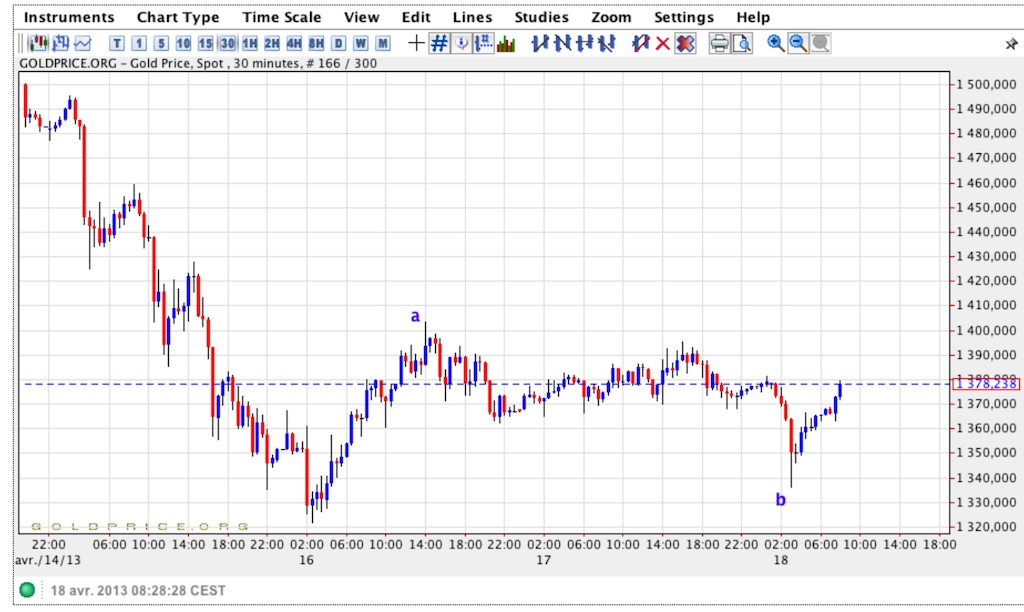Viewport: 1024px width, 612px height.
Task: Select the candlestick chart type icon
Action: click(x=38, y=43)
